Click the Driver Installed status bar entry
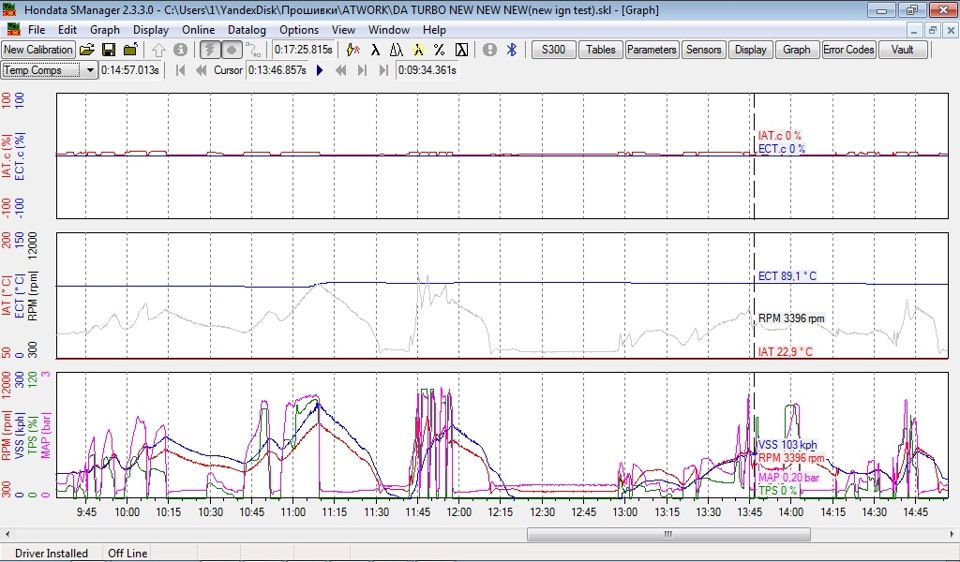The image size is (960, 562). 51,553
